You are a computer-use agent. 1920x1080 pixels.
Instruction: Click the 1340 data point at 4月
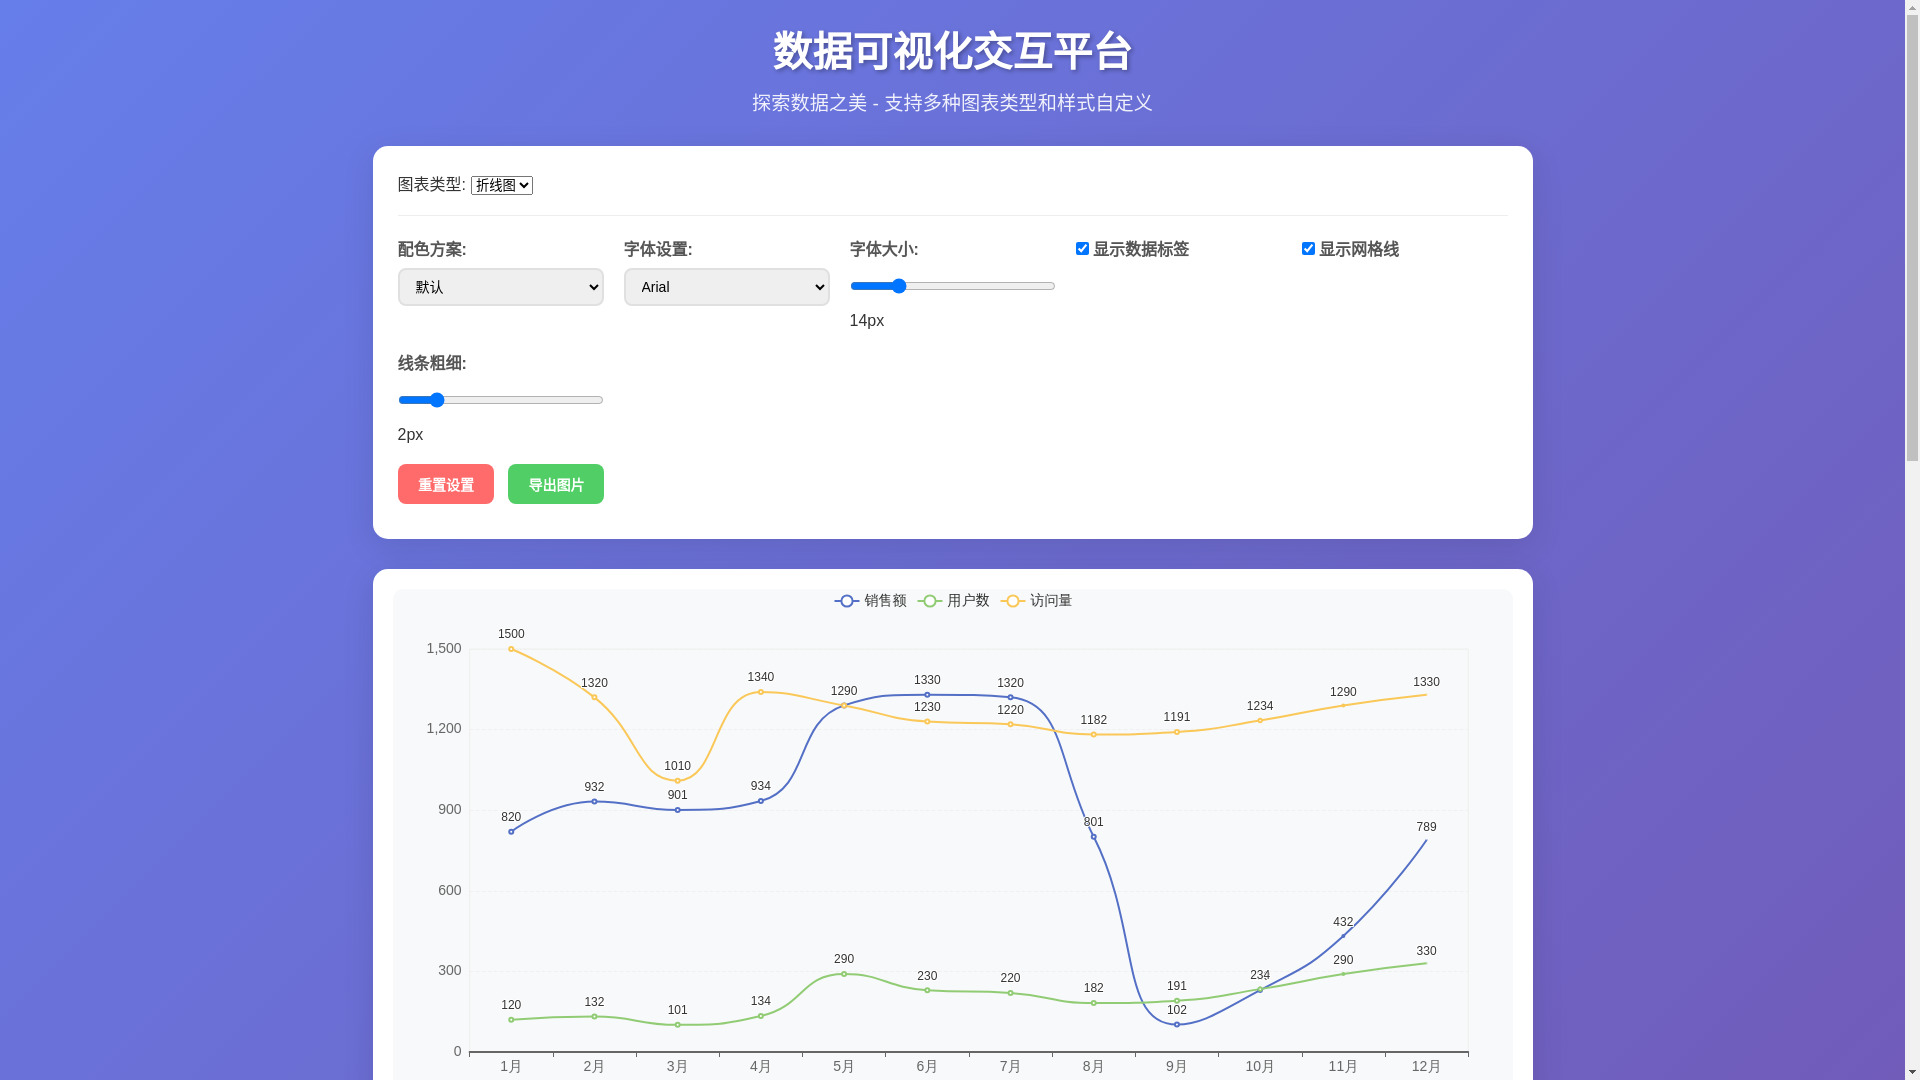[x=761, y=692]
